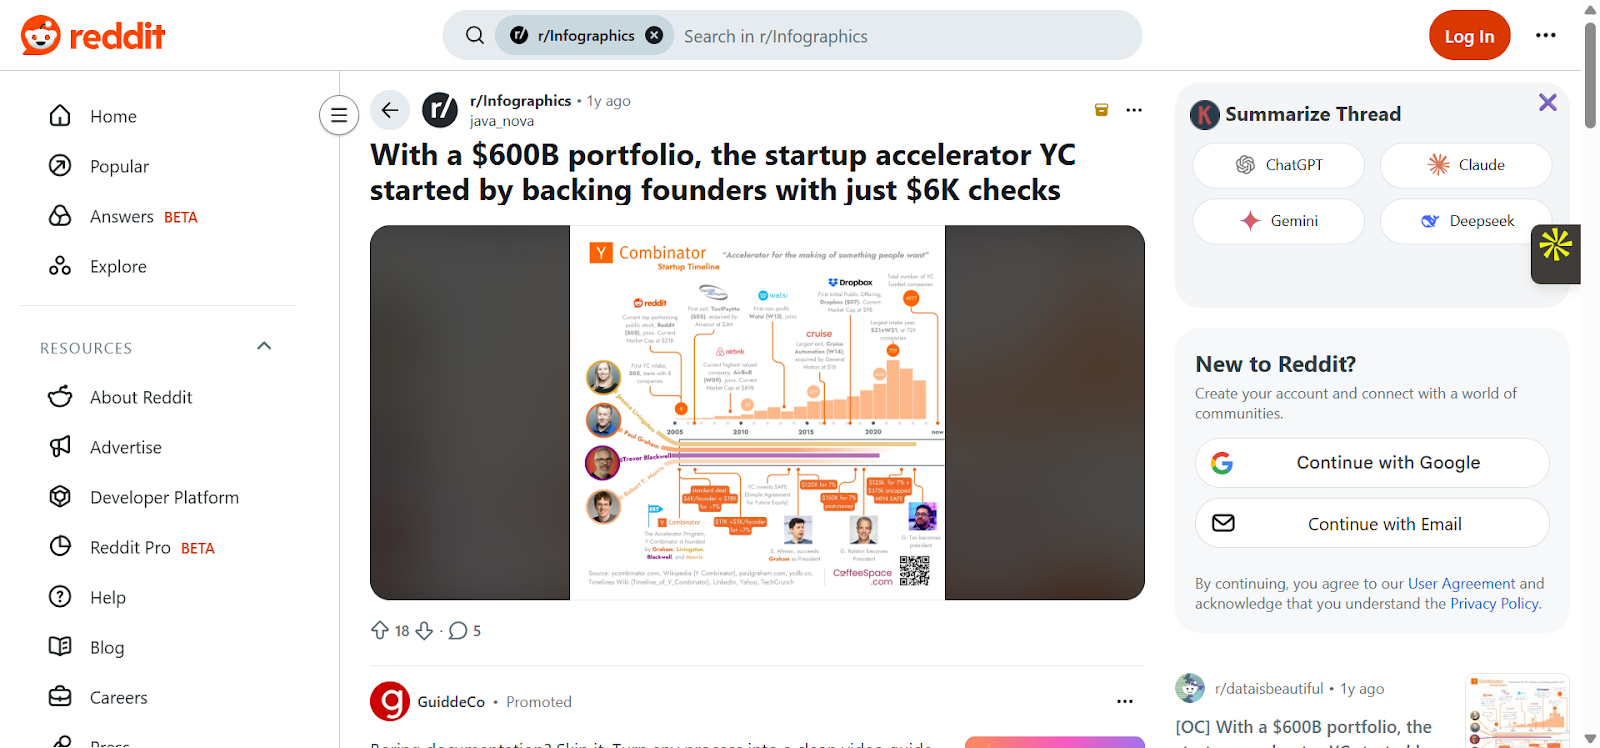Screen dimensions: 1600x748
Task: Close the Summarize Thread panel
Action: [x=1547, y=102]
